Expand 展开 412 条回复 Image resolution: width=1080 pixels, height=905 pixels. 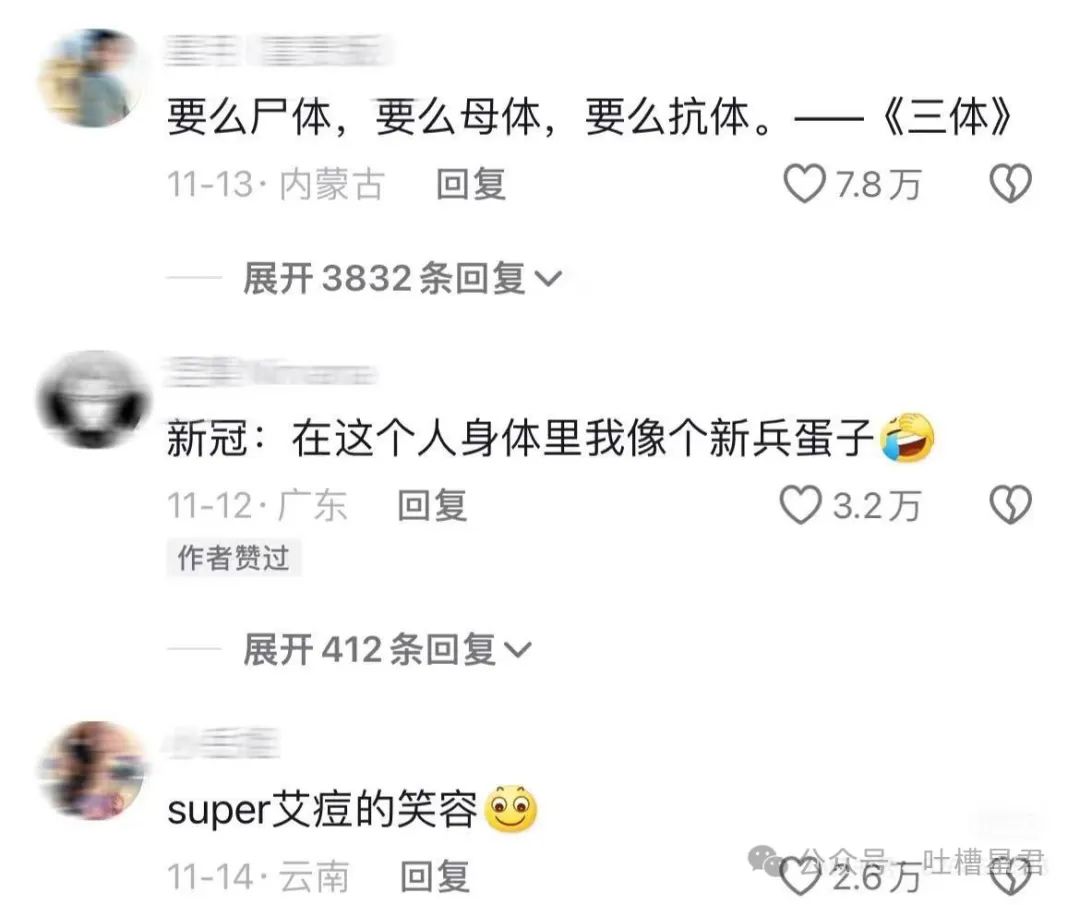(x=386, y=649)
